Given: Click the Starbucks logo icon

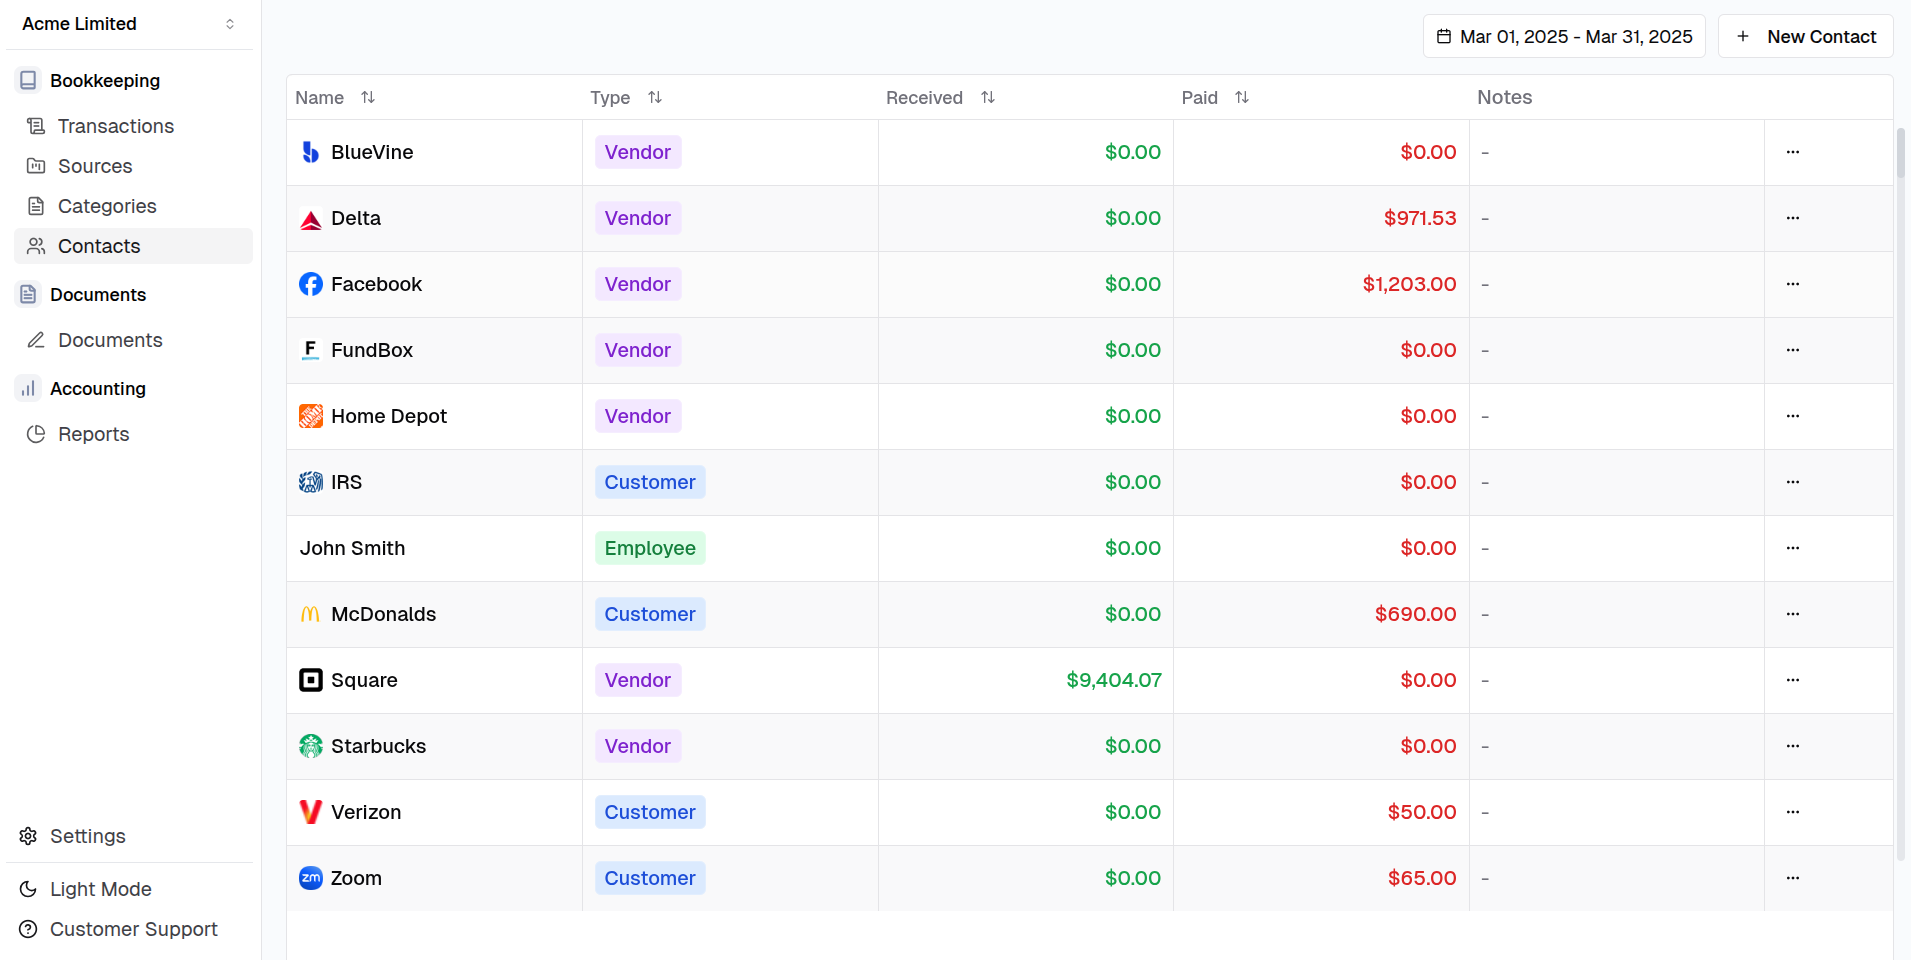Looking at the screenshot, I should click(311, 746).
